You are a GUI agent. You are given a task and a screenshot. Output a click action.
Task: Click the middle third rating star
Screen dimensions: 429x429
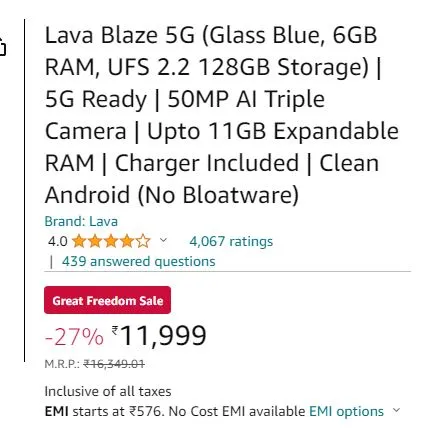111,241
